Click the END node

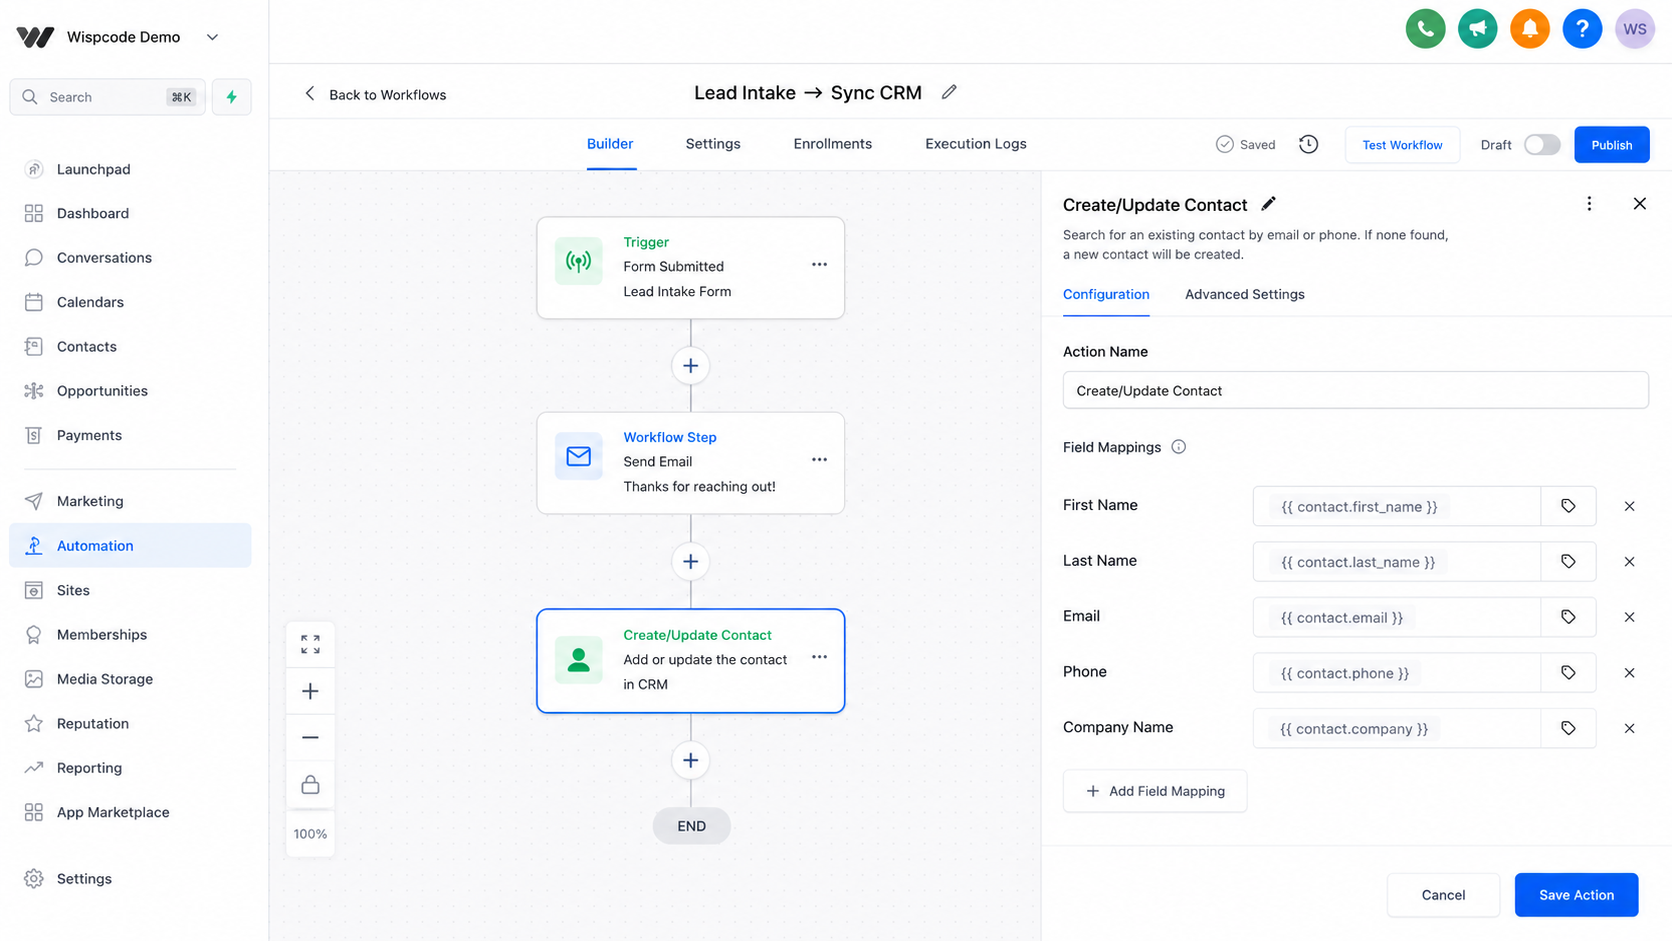(x=691, y=826)
